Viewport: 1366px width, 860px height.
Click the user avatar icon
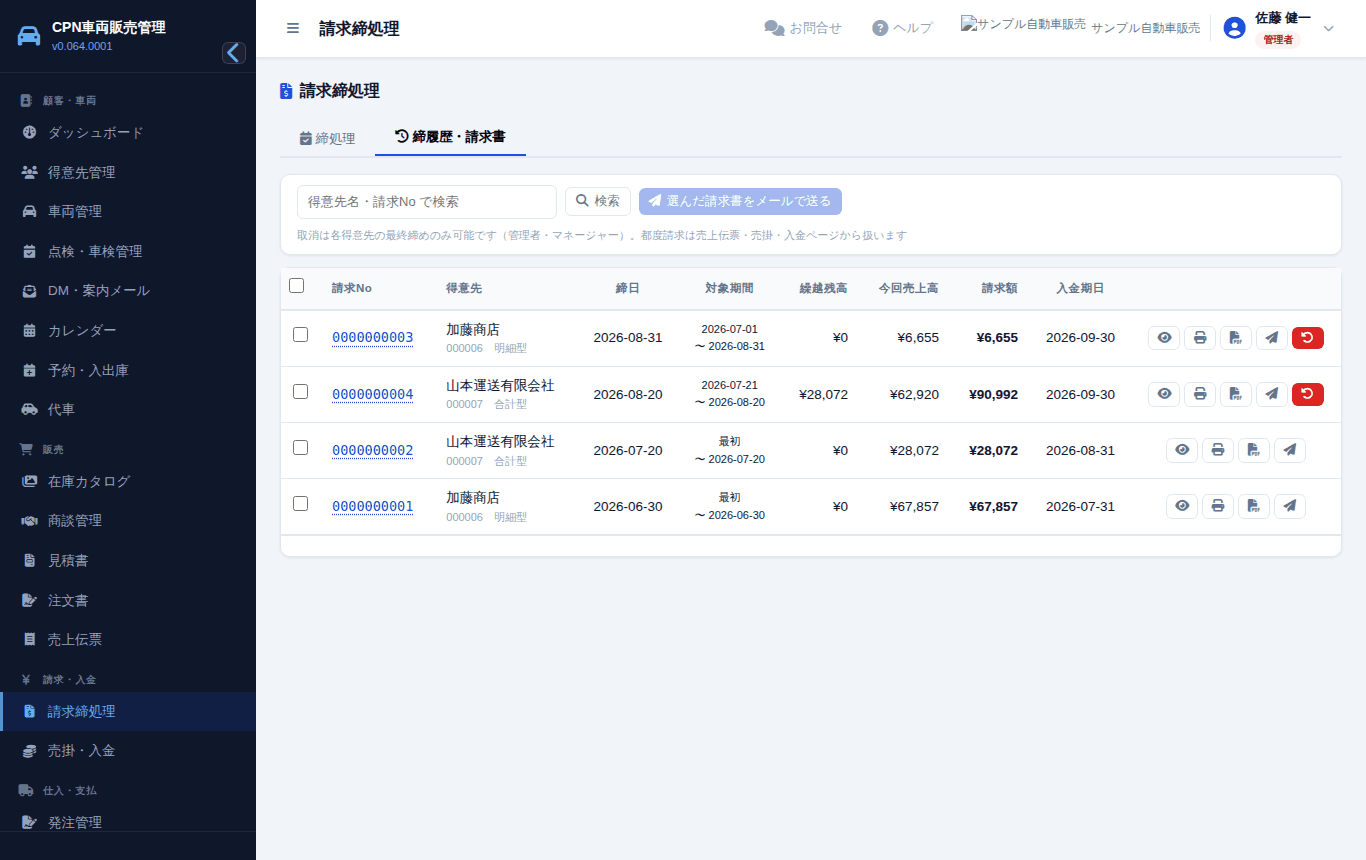[1234, 28]
